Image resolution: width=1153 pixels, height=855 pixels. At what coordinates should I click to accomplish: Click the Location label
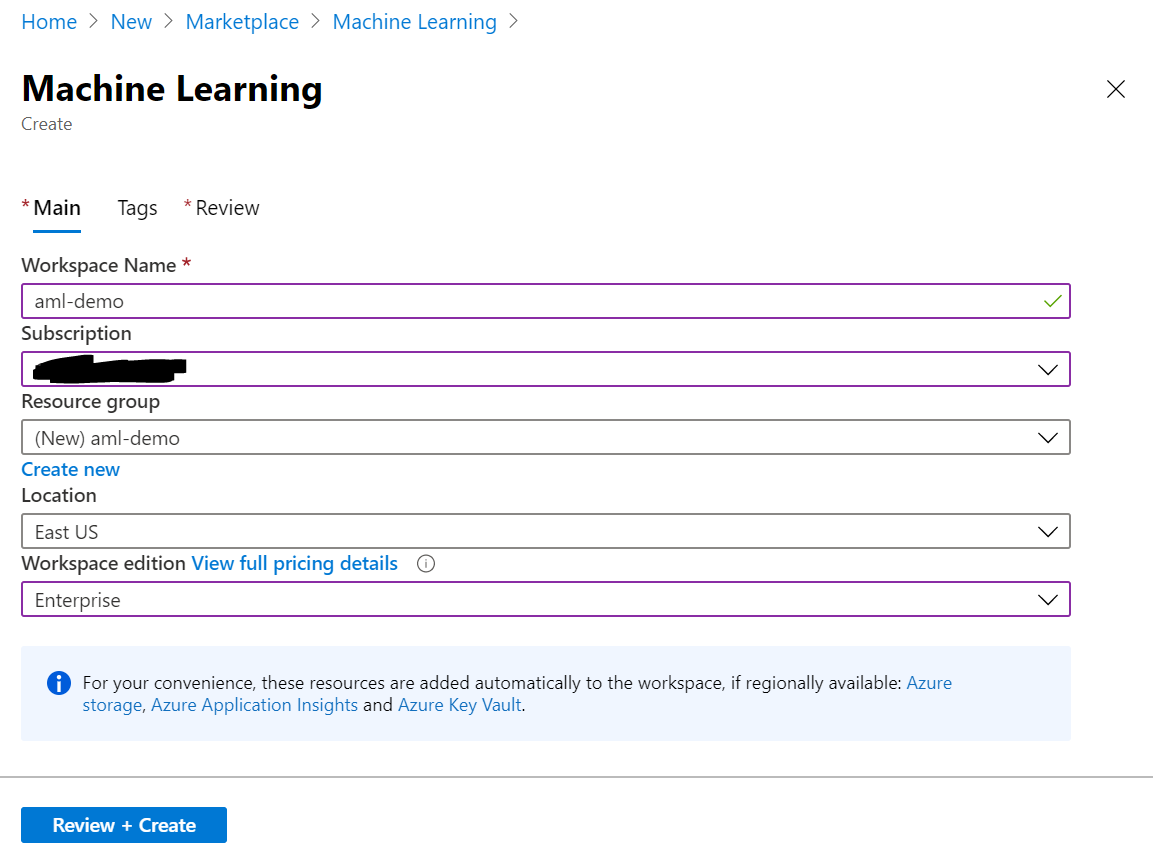(59, 496)
